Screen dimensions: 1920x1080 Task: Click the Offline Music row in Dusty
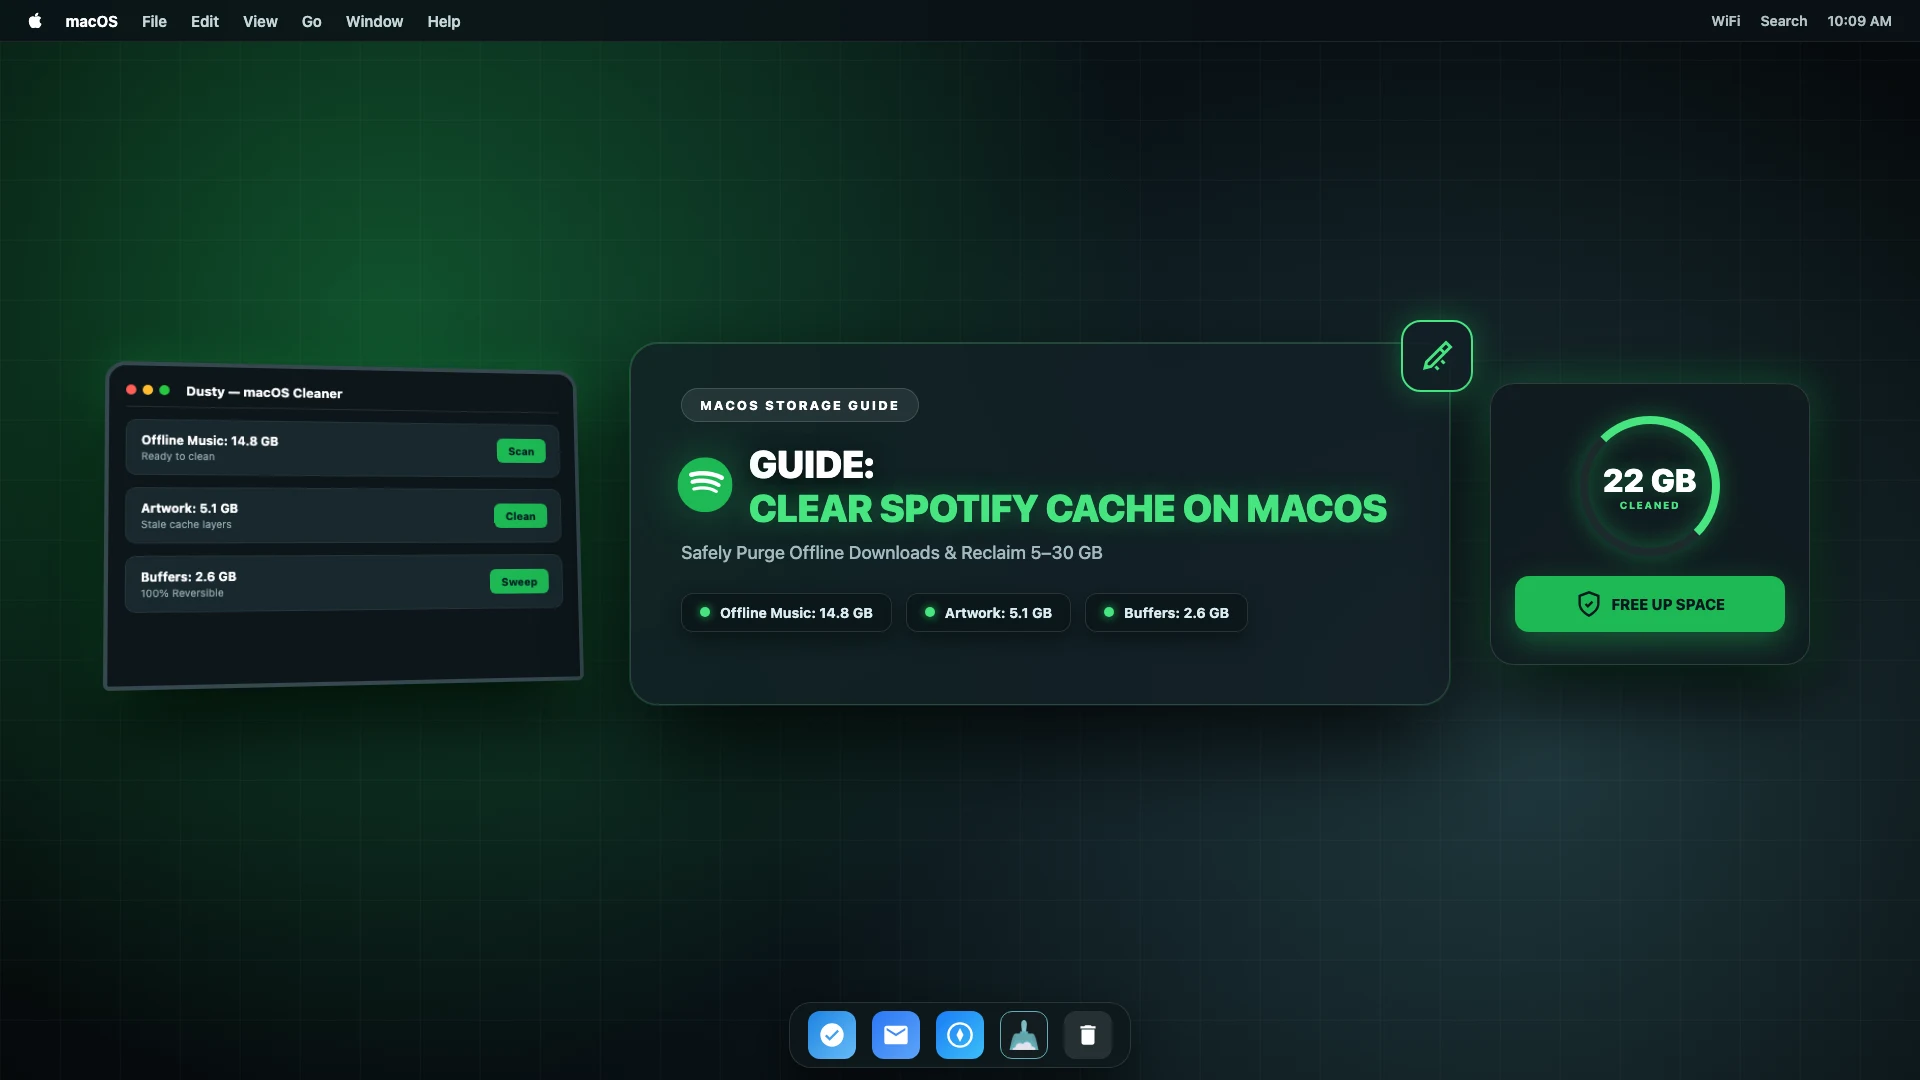[x=342, y=448]
